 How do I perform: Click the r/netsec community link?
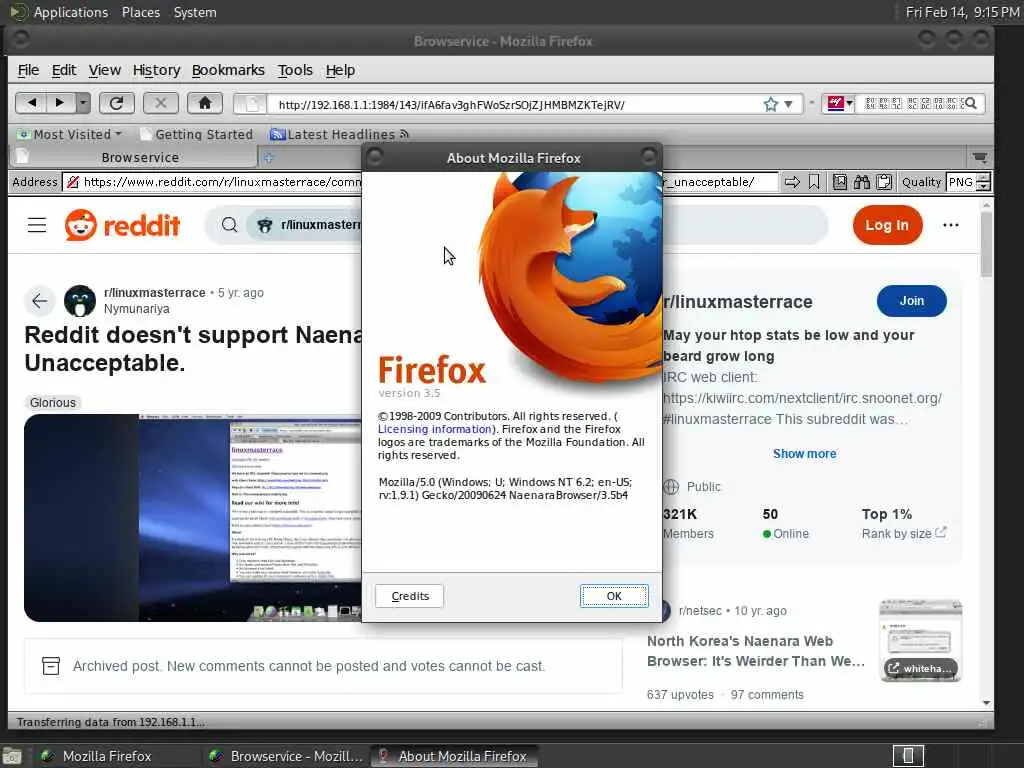pyautogui.click(x=699, y=611)
